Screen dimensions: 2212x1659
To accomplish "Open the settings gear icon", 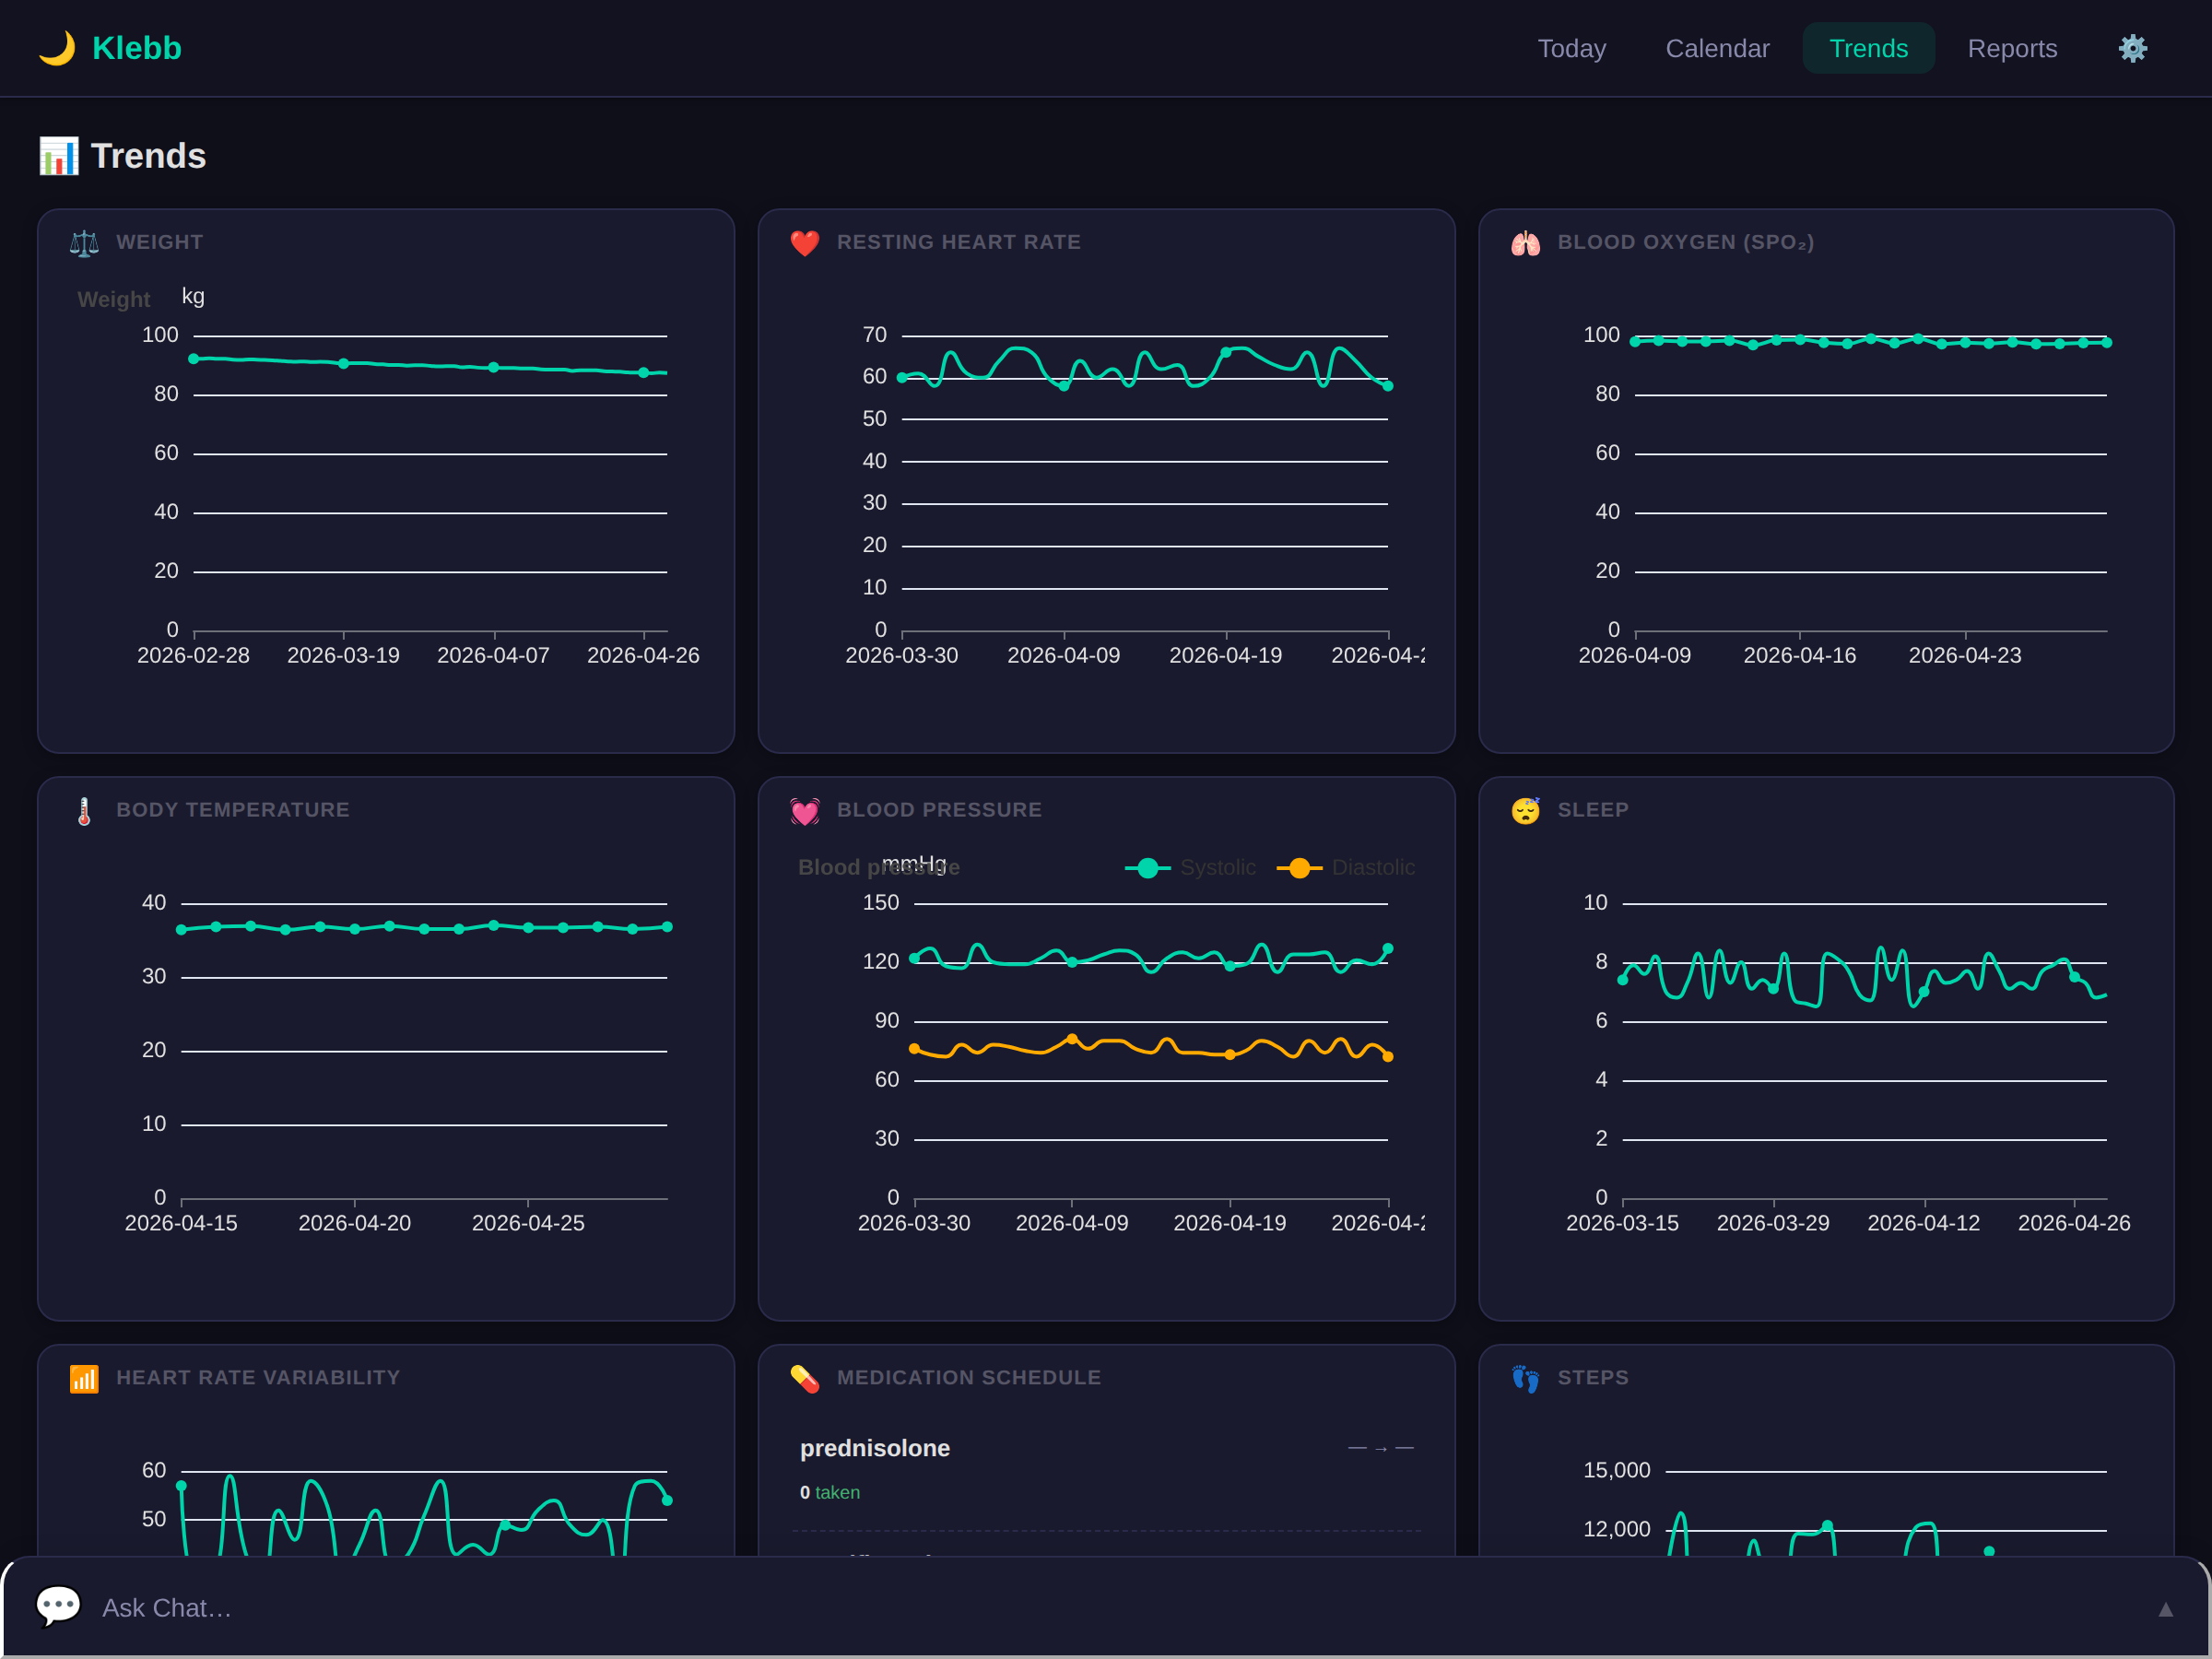I will (2132, 48).
